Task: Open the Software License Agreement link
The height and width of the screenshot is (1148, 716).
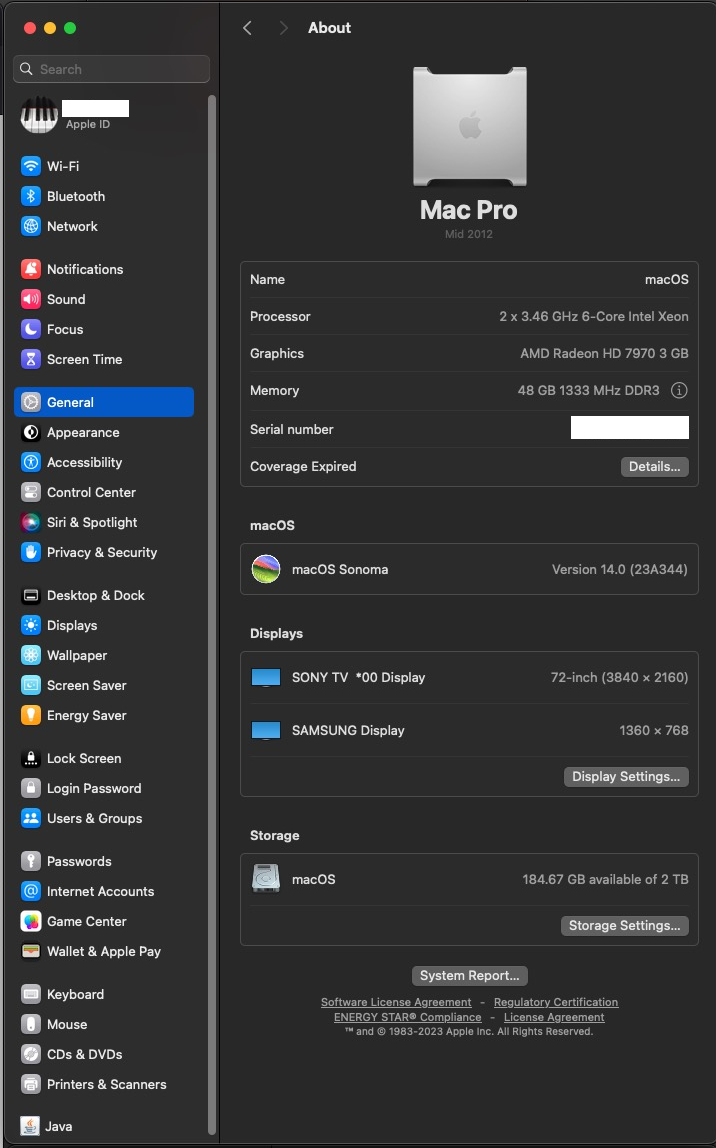Action: point(396,1002)
